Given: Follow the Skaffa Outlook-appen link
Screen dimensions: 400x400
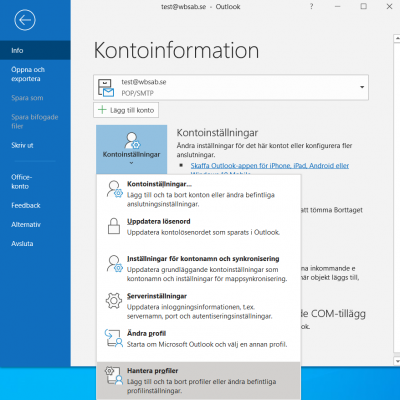Looking at the screenshot, I should coord(270,166).
